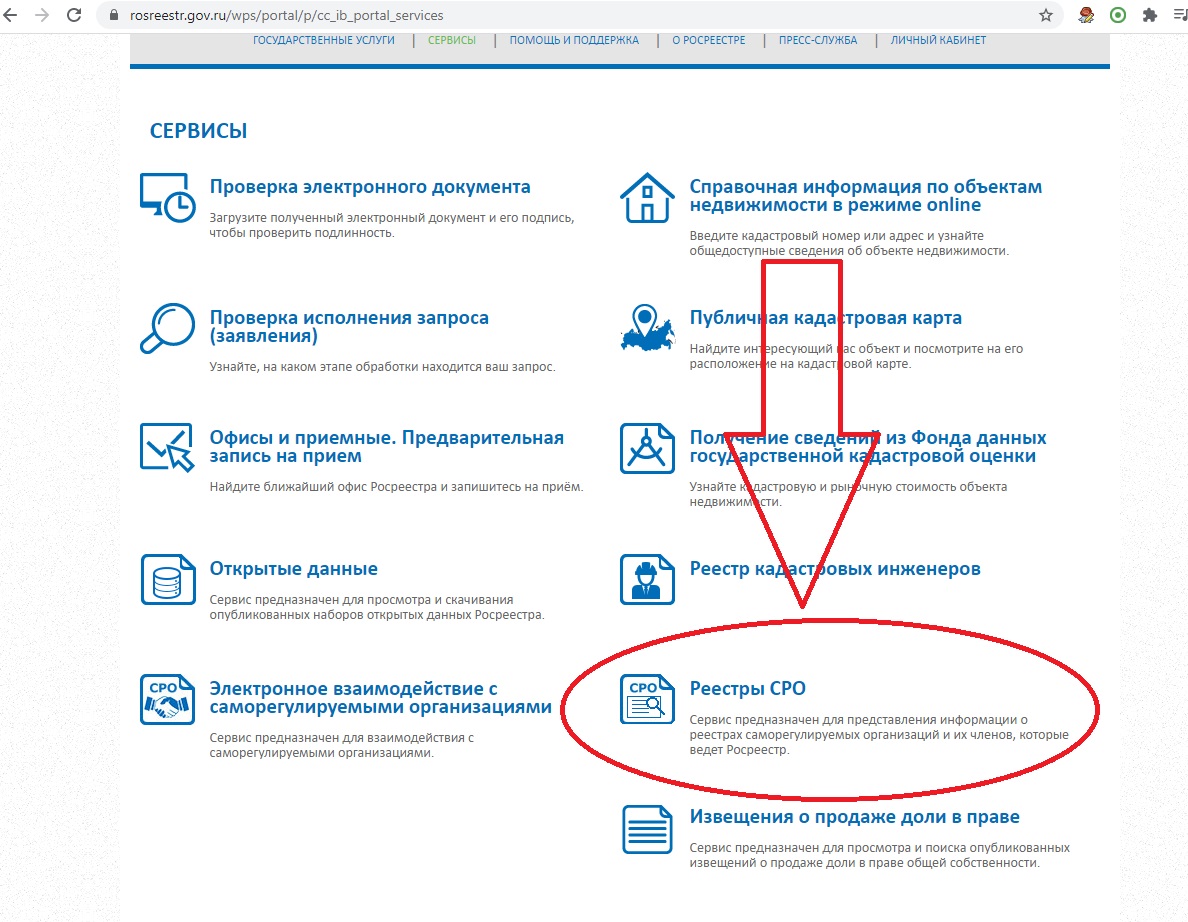The image size is (1188, 922).
Task: Open Извещения о продаже доли в праве
Action: coord(854,817)
